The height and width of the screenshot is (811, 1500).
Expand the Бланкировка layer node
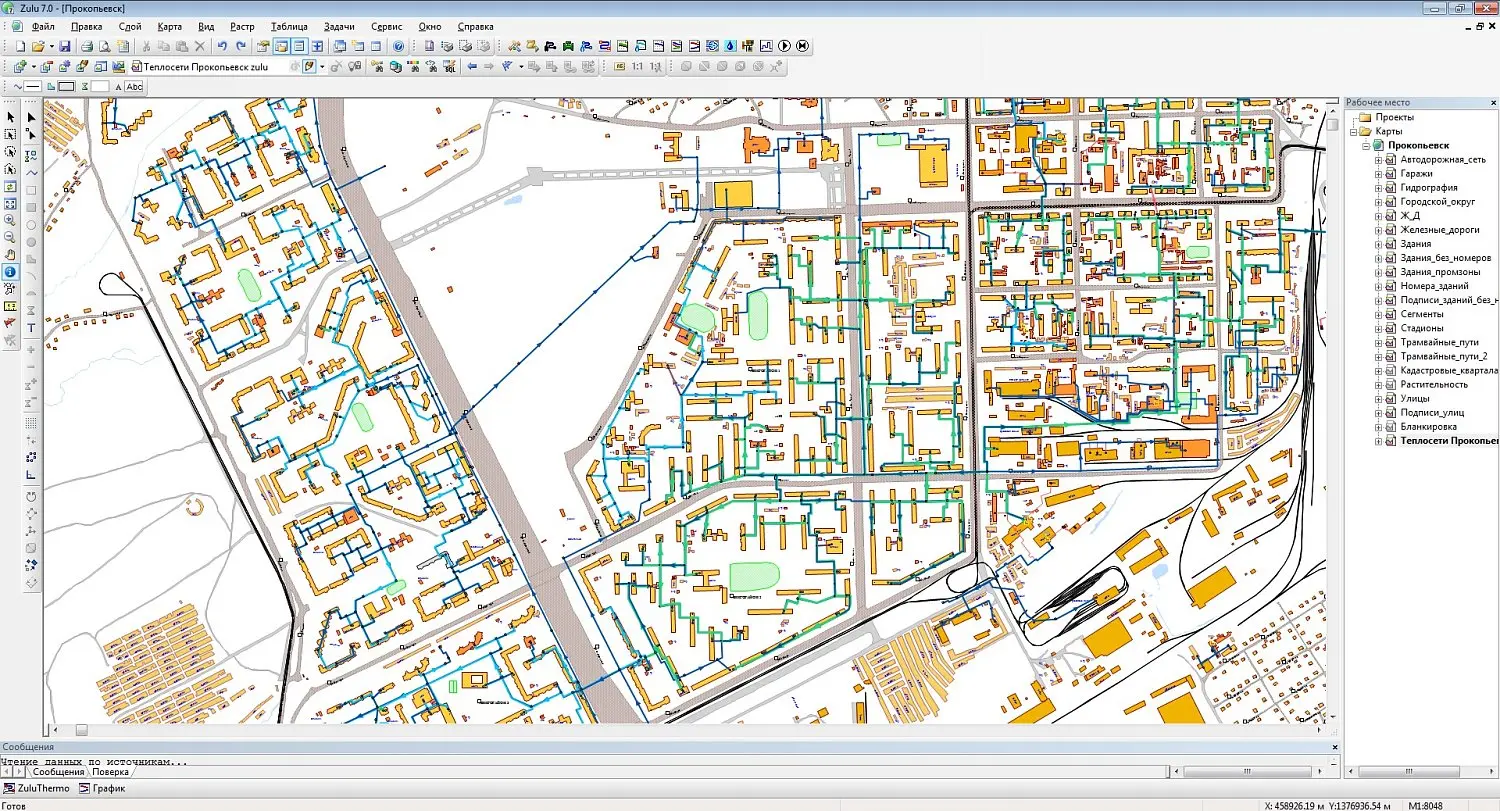pos(1378,426)
